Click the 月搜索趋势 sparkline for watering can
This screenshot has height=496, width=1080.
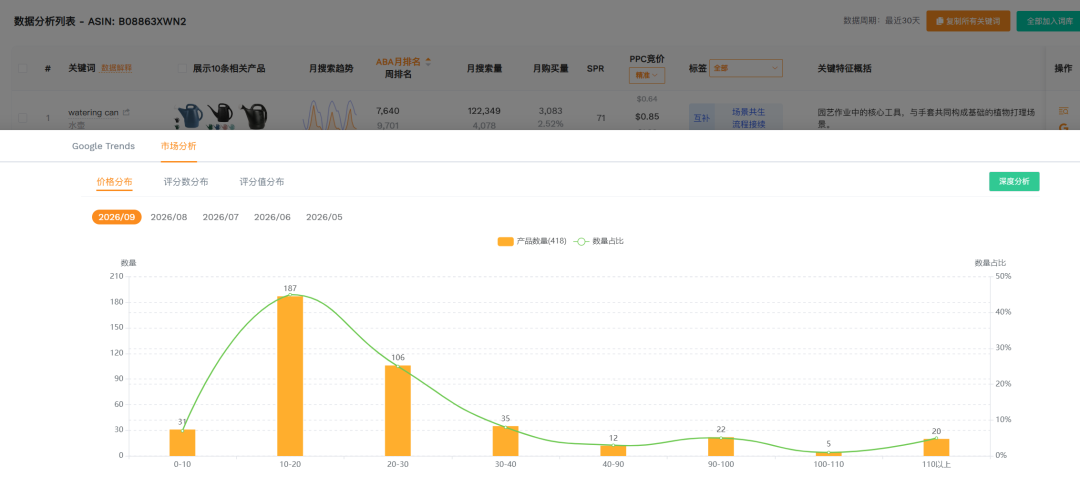tap(329, 116)
